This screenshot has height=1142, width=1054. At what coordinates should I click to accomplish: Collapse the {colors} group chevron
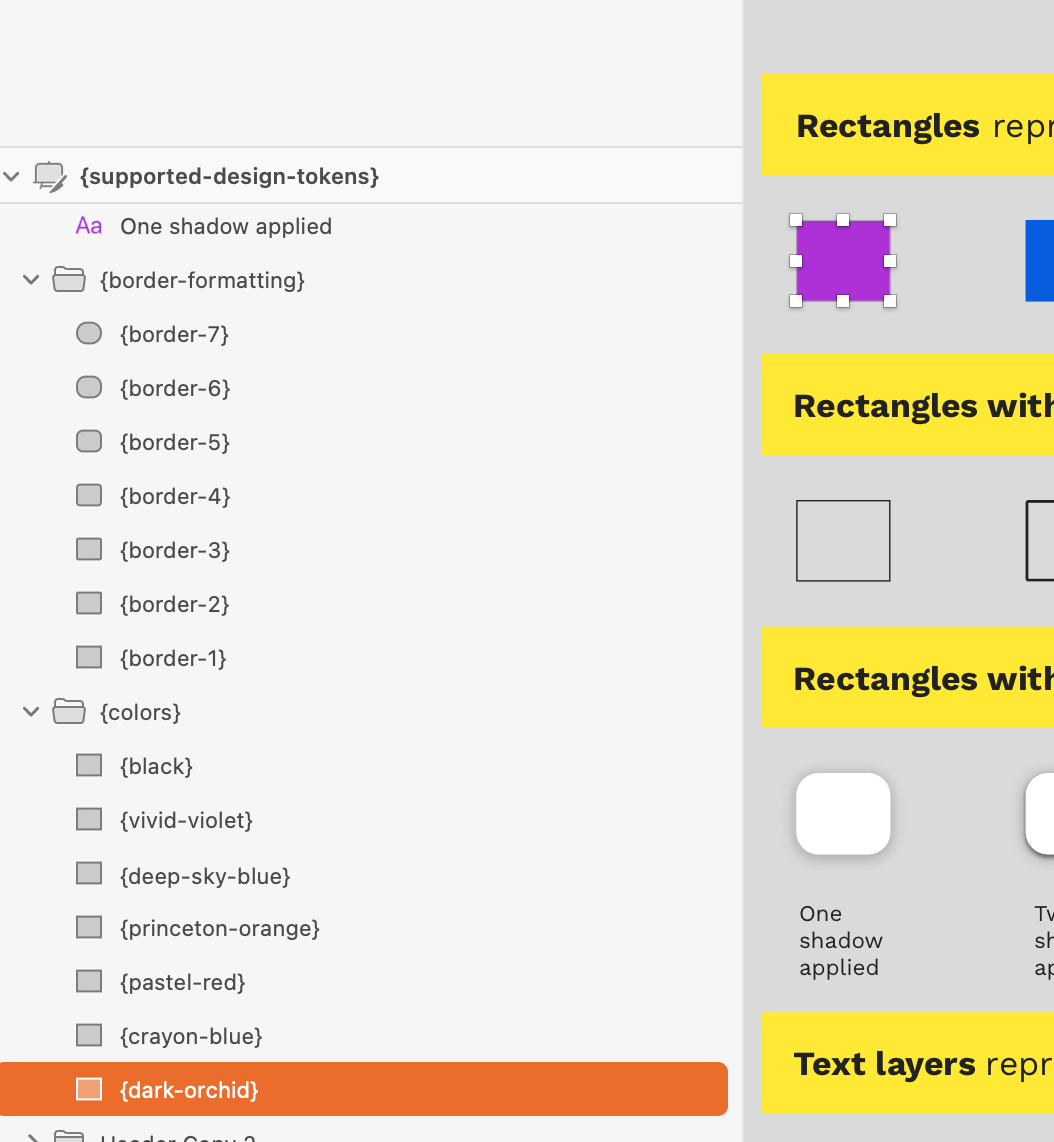point(31,712)
